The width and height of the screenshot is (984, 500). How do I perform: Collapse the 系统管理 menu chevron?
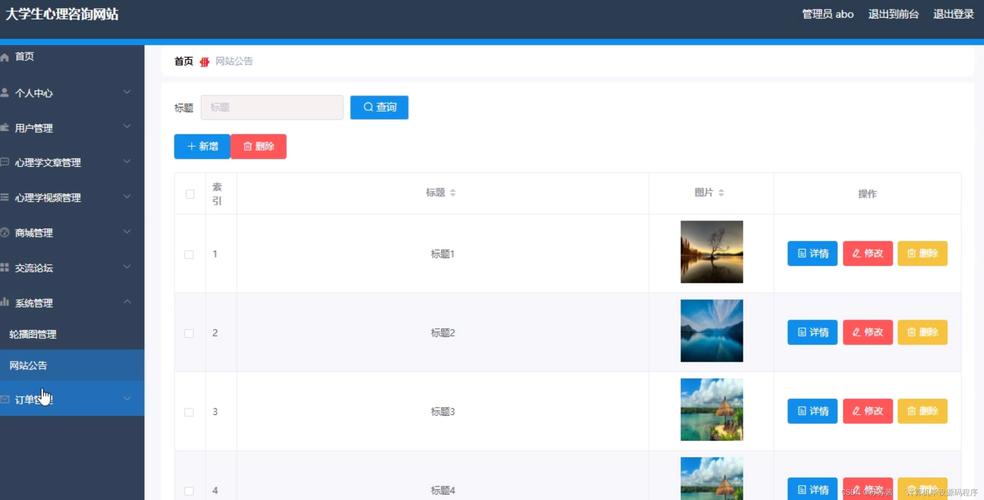(127, 302)
